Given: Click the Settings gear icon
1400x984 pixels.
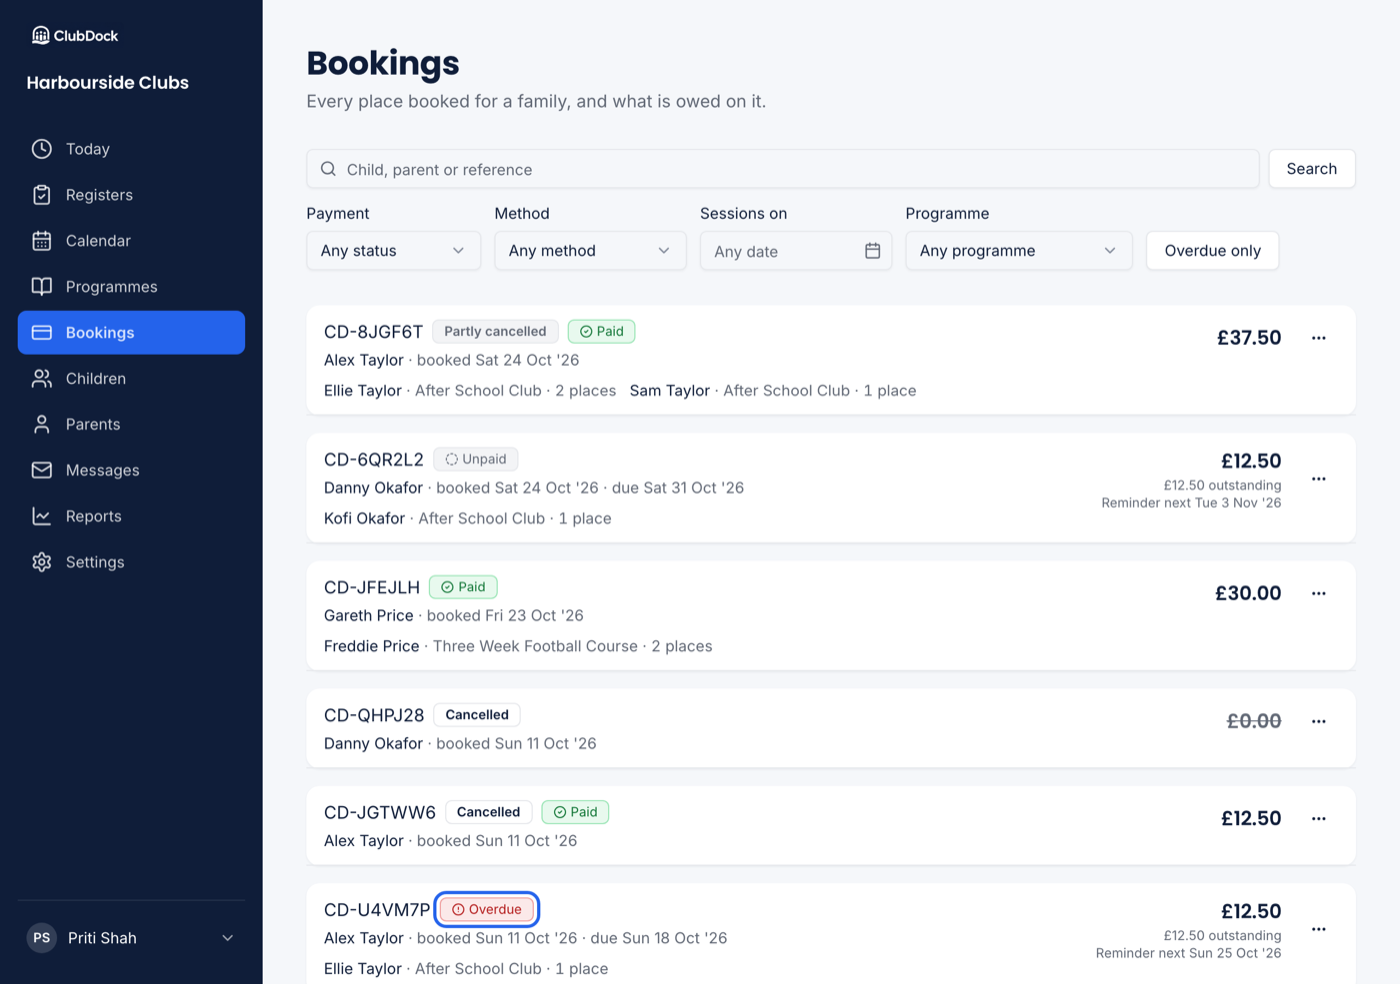Looking at the screenshot, I should [42, 563].
